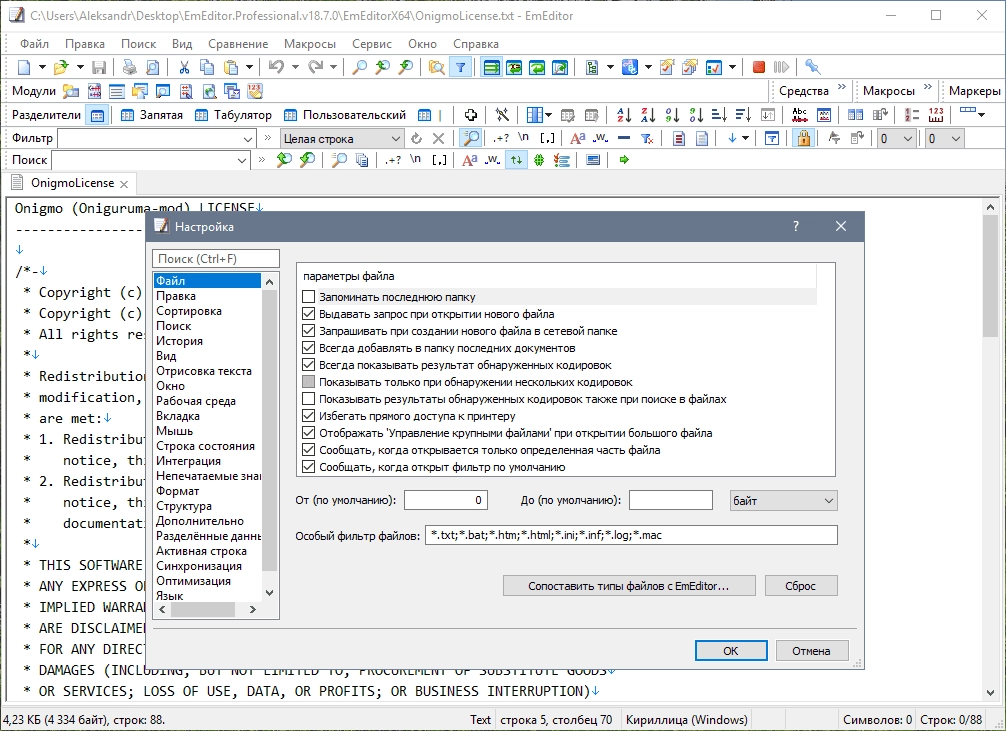Viewport: 1006px width, 731px height.
Task: Uncheck 'Выдавать запрос при открытии нового файла'
Action: (x=309, y=314)
